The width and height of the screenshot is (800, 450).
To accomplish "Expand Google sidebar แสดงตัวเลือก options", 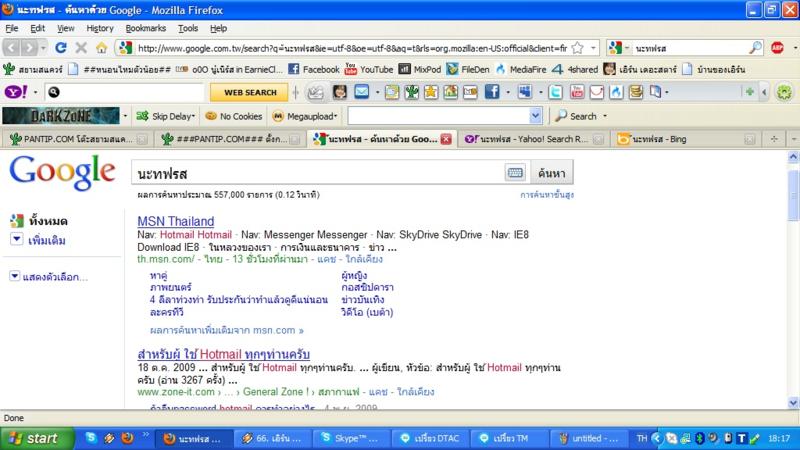I will click(x=49, y=277).
